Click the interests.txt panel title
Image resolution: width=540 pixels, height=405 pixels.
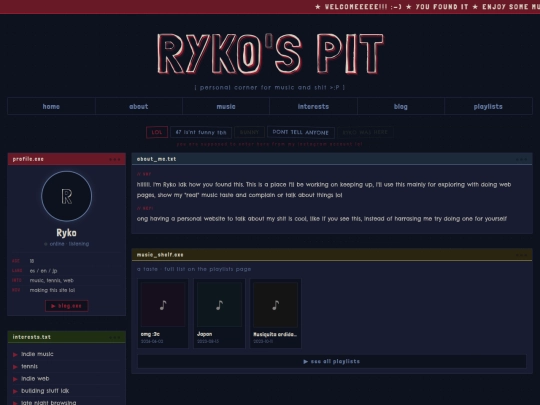(x=32, y=337)
